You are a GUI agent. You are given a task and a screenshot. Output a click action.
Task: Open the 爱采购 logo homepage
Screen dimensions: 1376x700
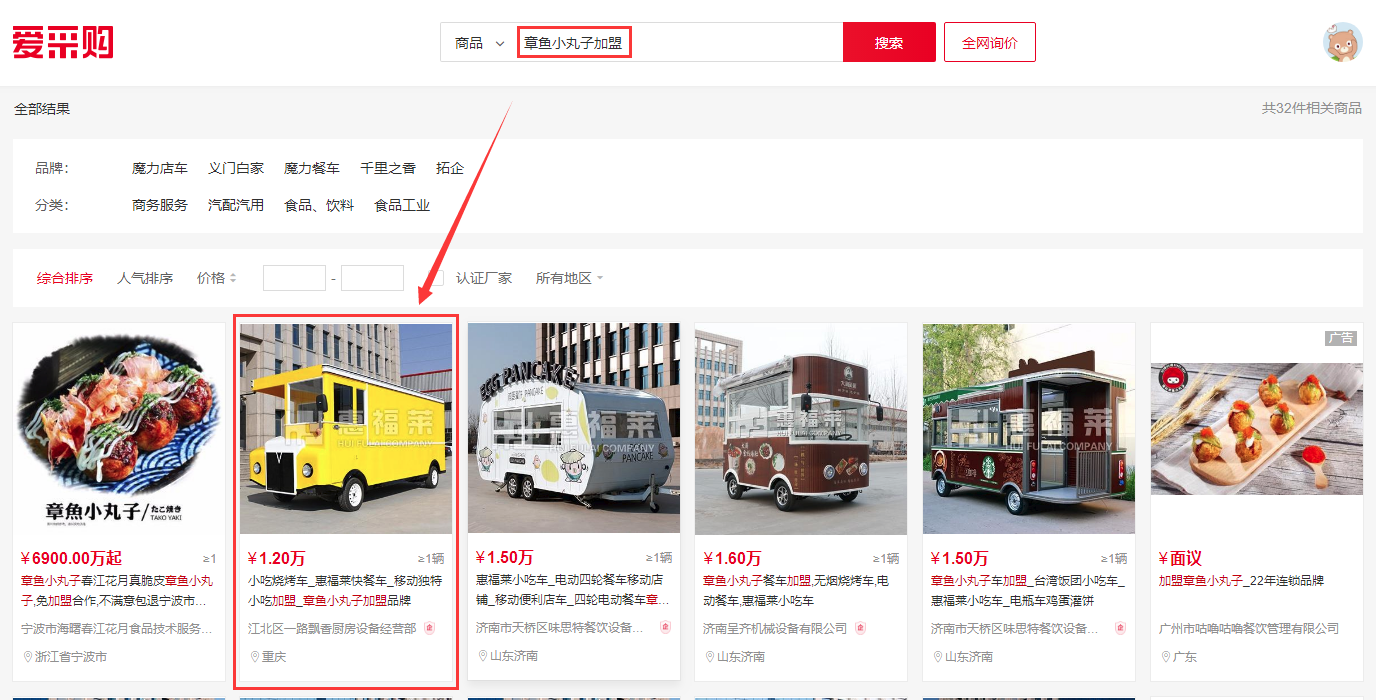click(x=63, y=43)
